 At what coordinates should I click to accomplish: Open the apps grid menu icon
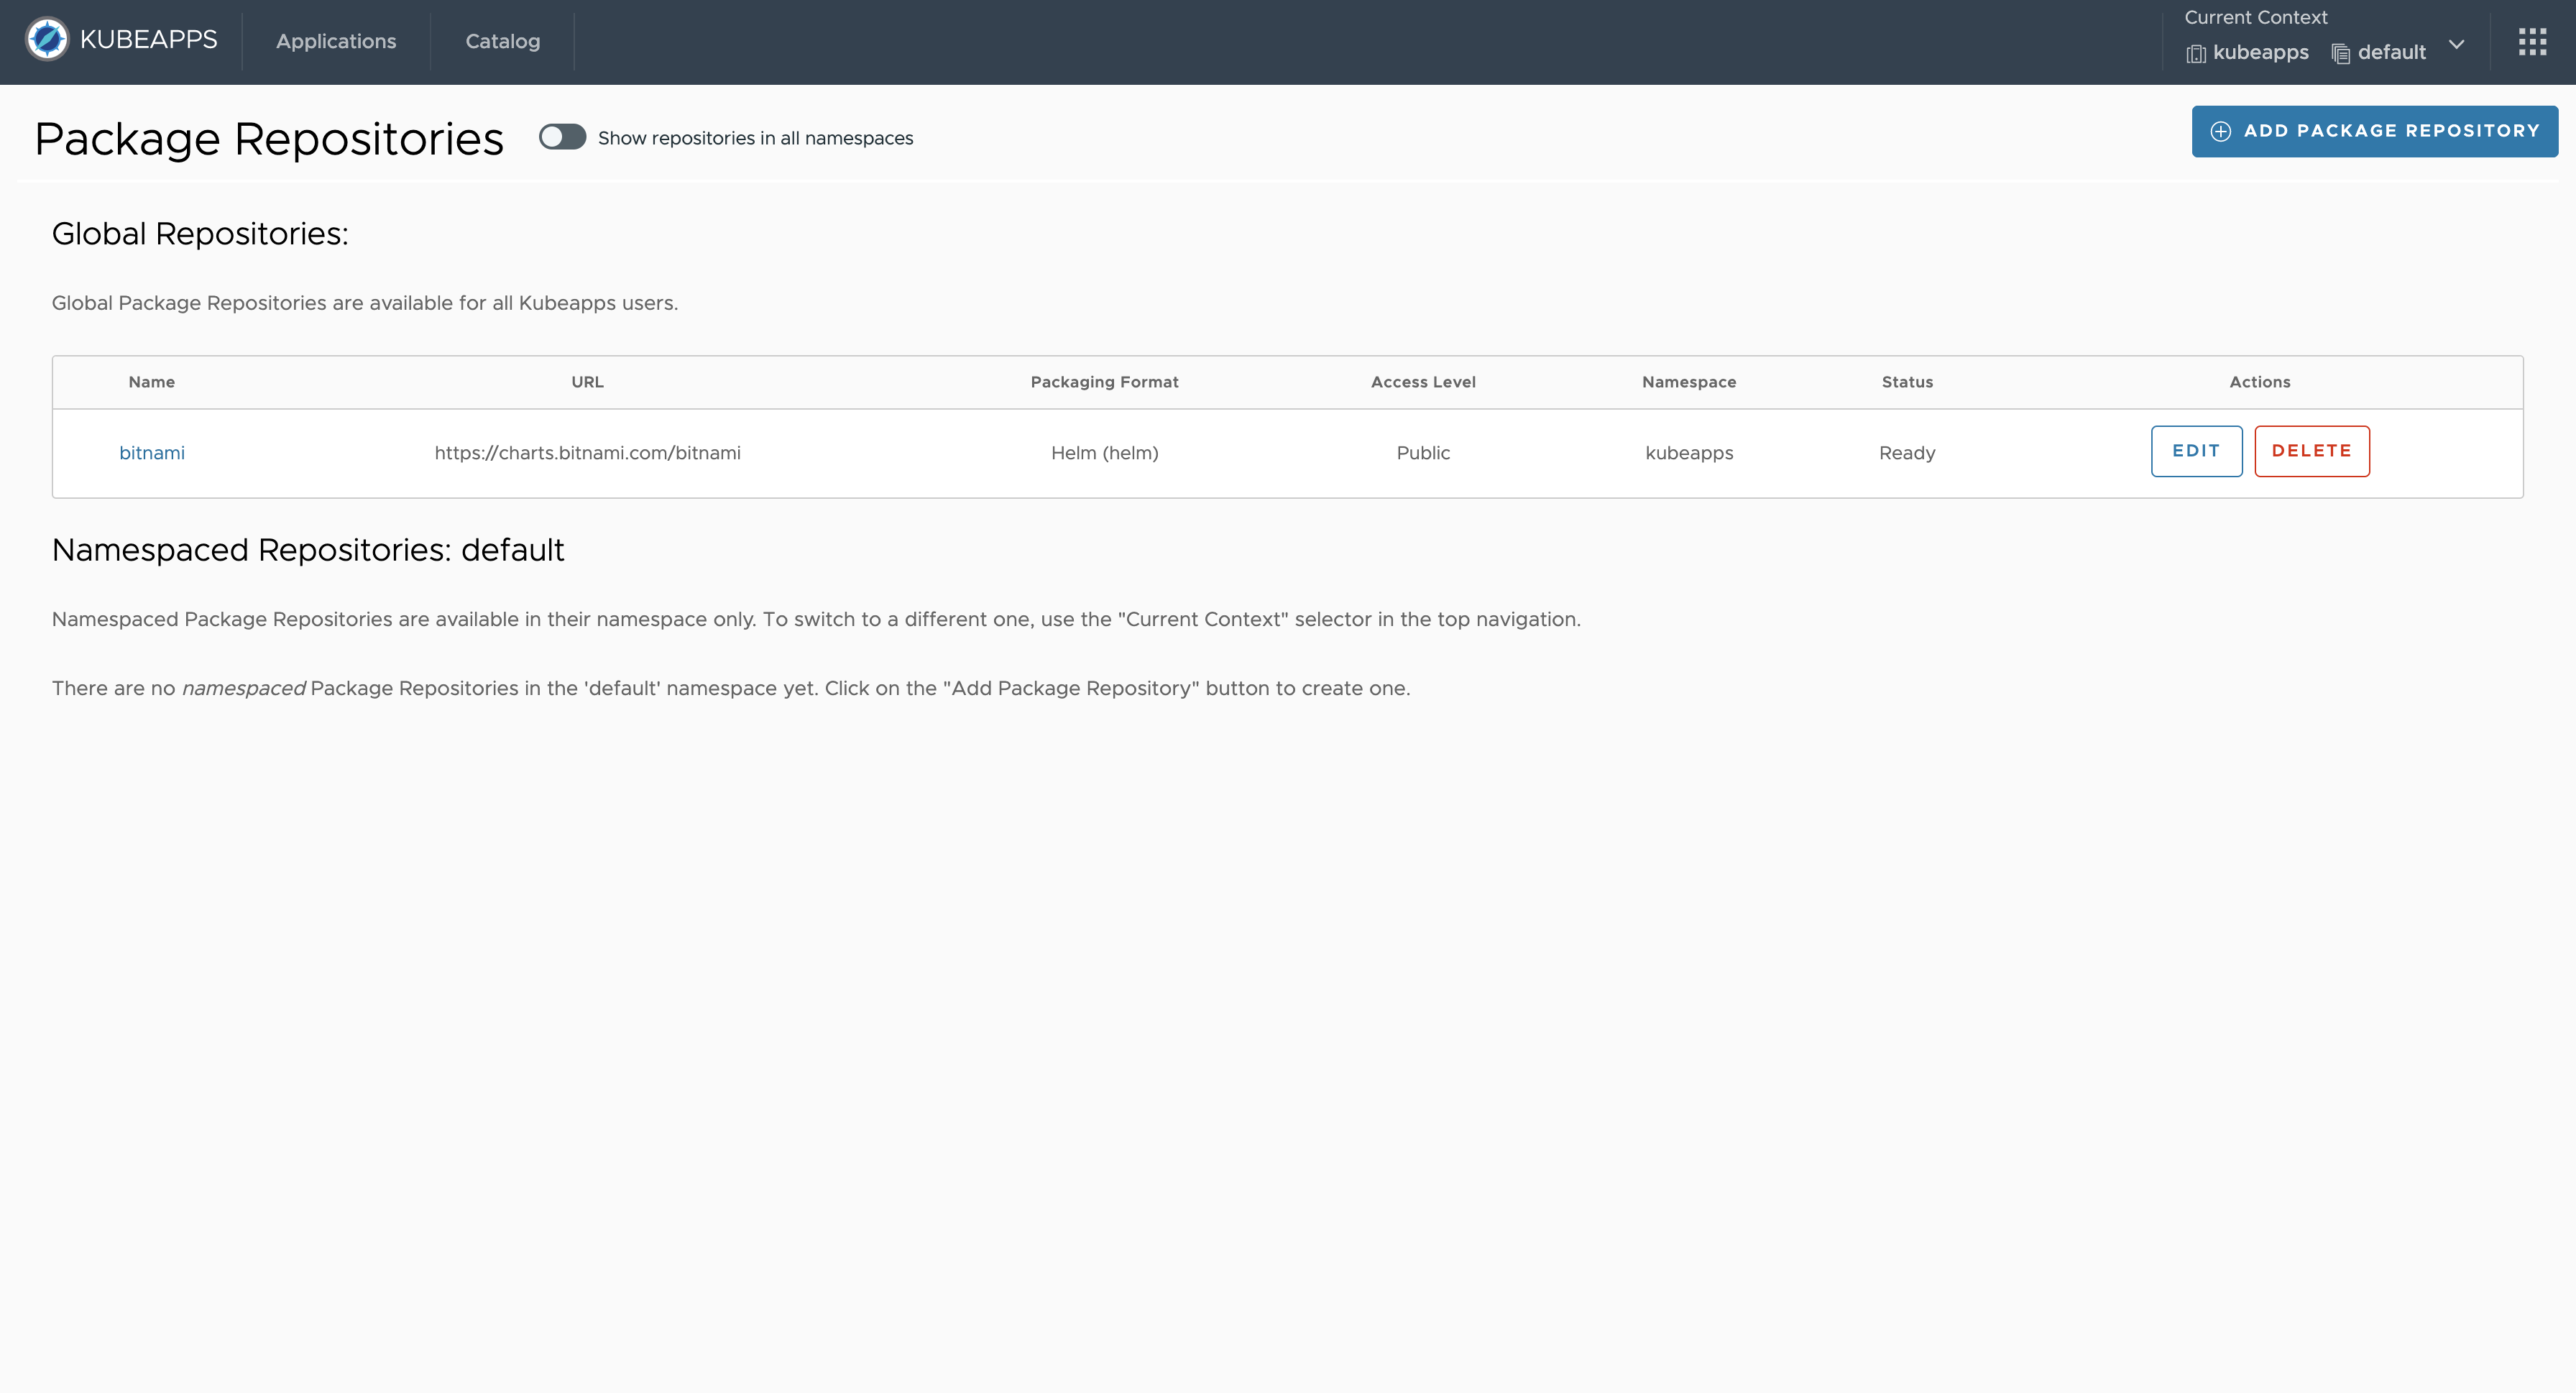point(2532,42)
